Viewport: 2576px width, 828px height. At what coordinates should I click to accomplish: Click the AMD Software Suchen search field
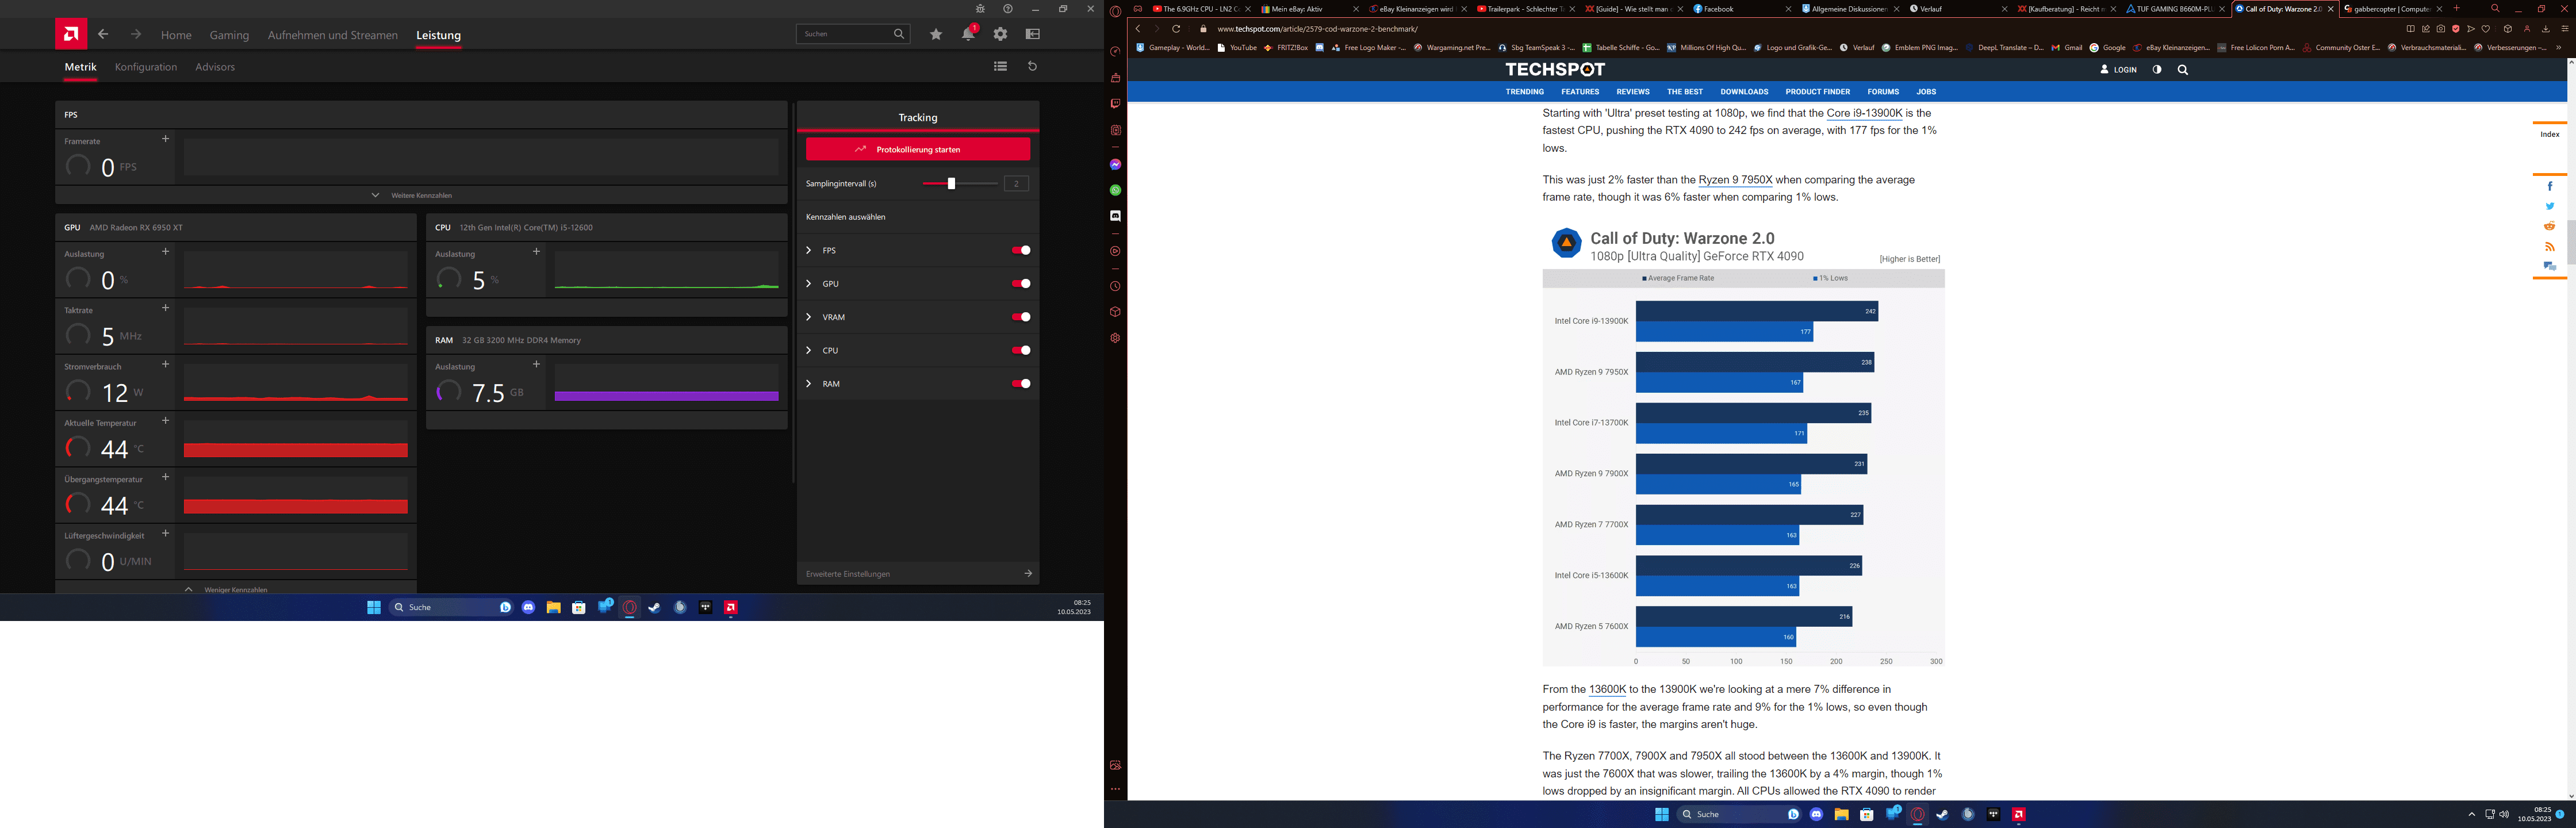click(853, 34)
